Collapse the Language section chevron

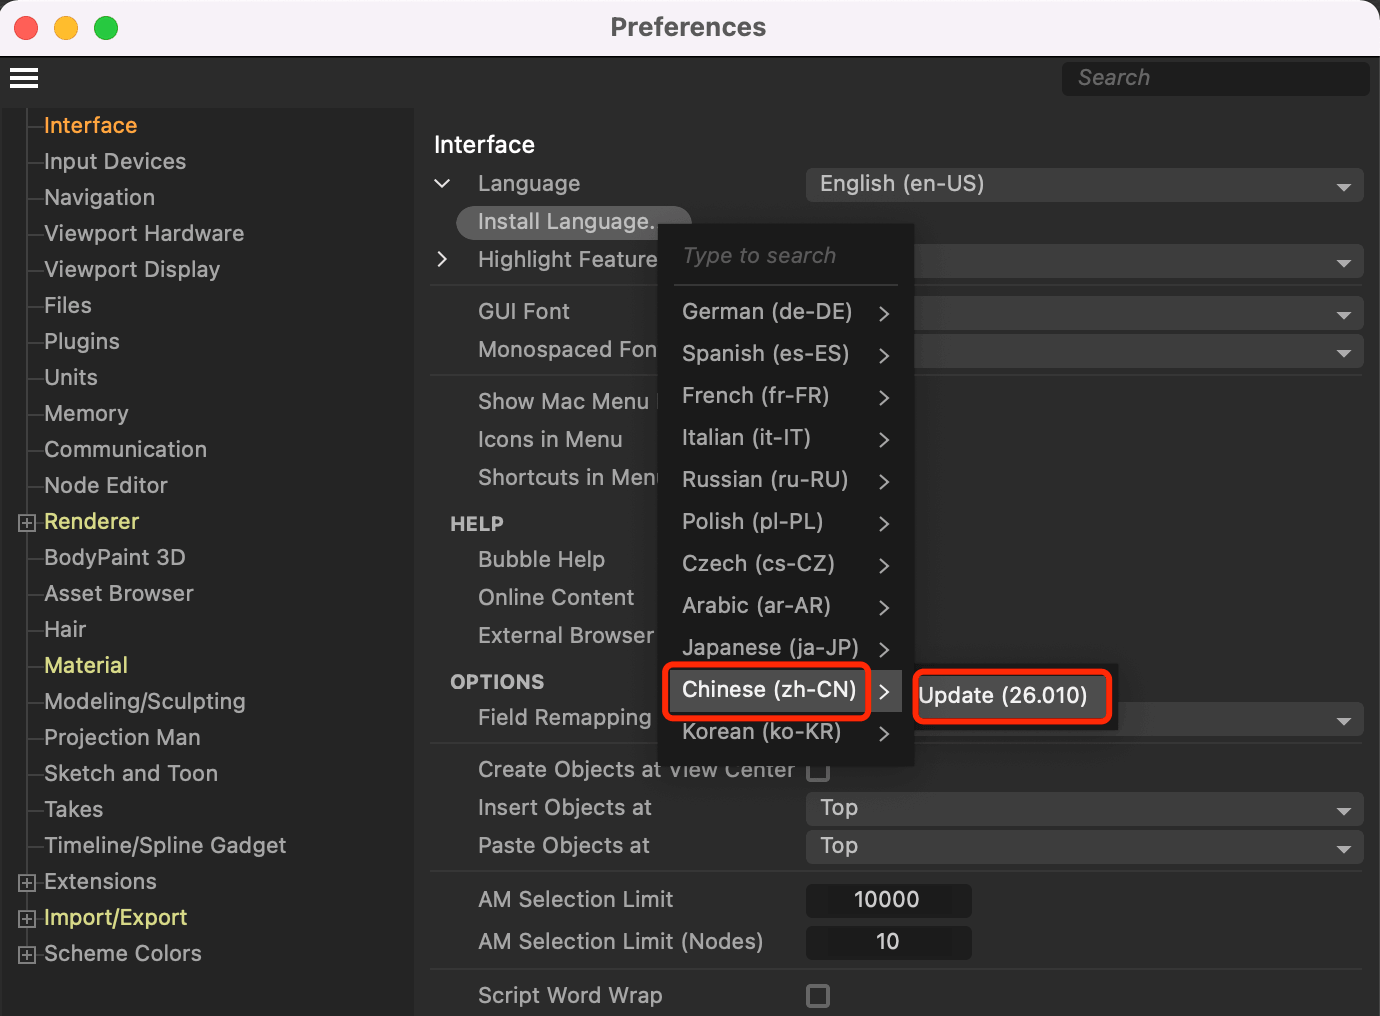[443, 184]
